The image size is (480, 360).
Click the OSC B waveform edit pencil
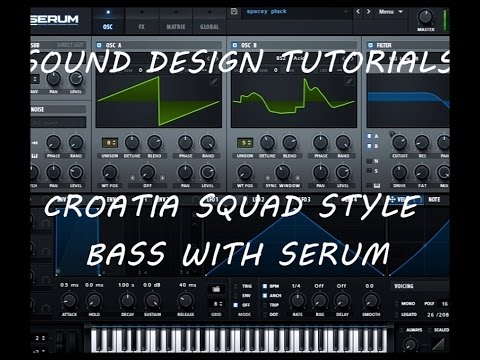coord(349,81)
